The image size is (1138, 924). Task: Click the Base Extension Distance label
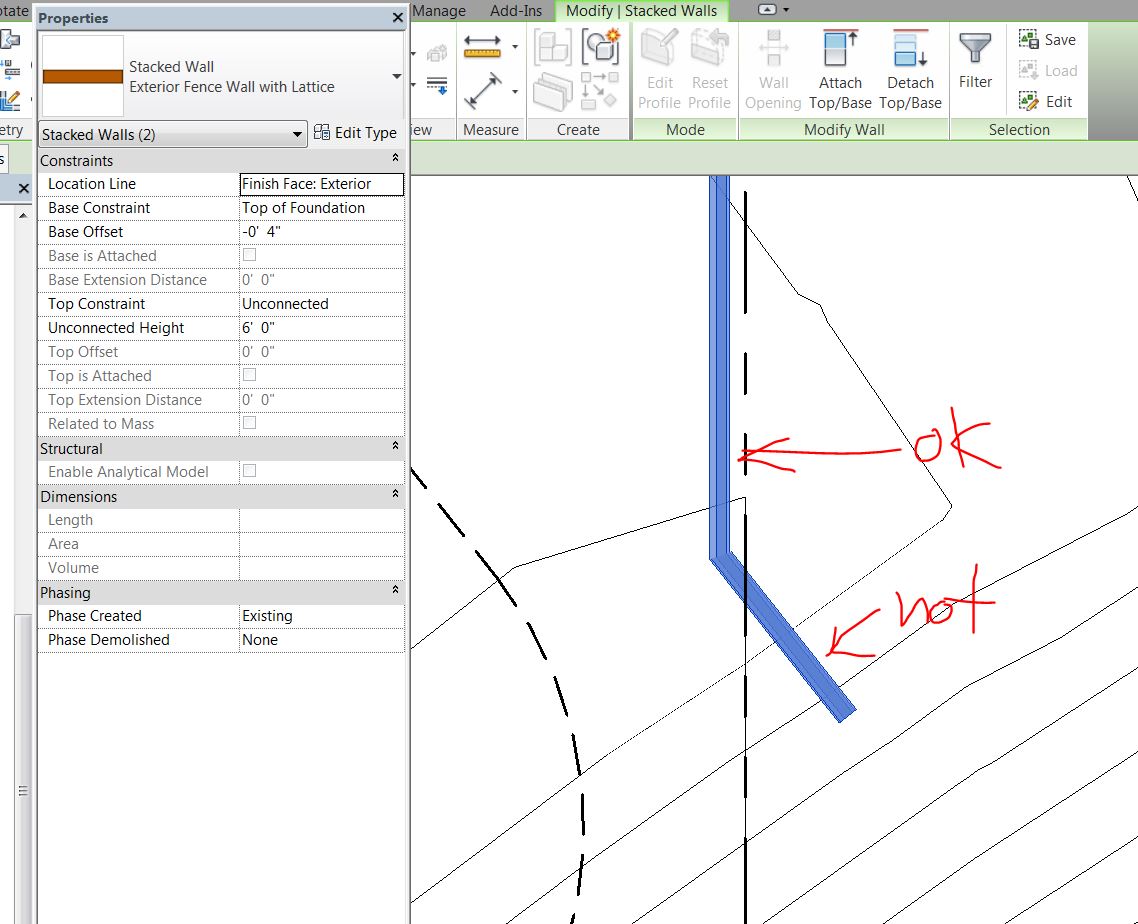127,280
